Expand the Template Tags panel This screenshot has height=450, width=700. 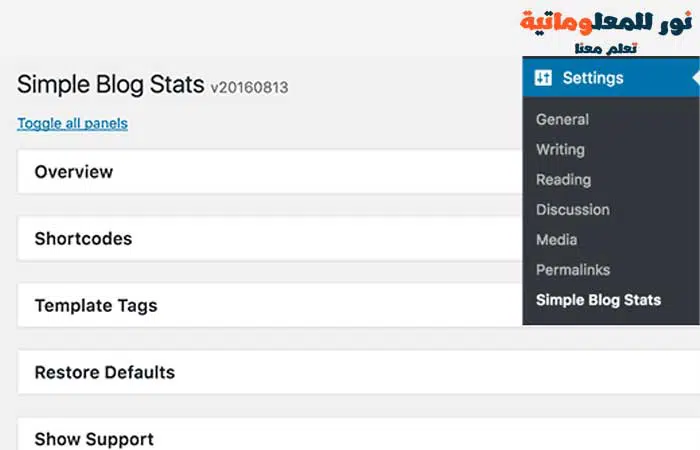[x=270, y=306]
